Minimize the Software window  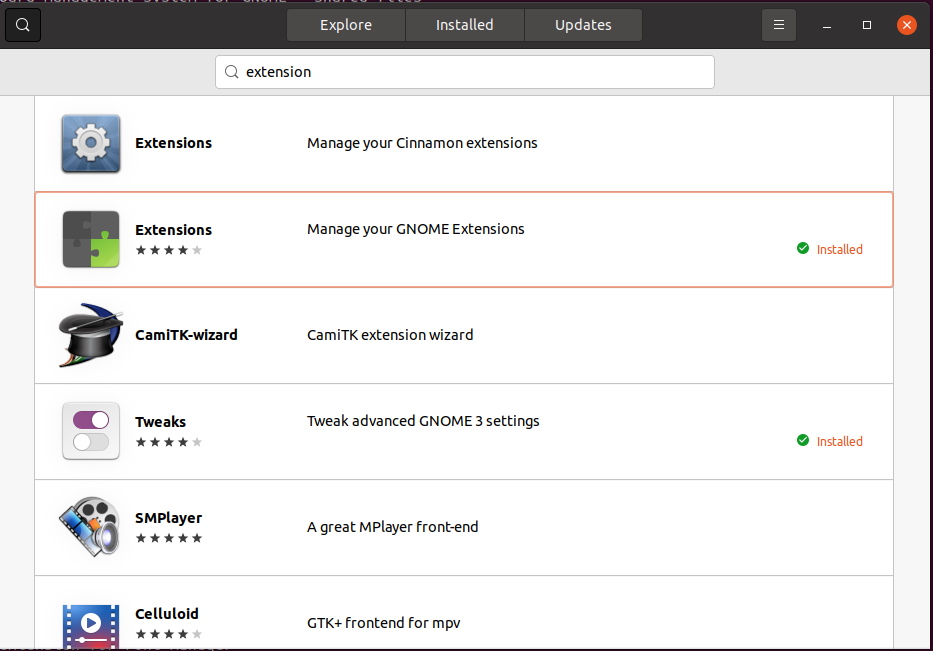click(826, 25)
